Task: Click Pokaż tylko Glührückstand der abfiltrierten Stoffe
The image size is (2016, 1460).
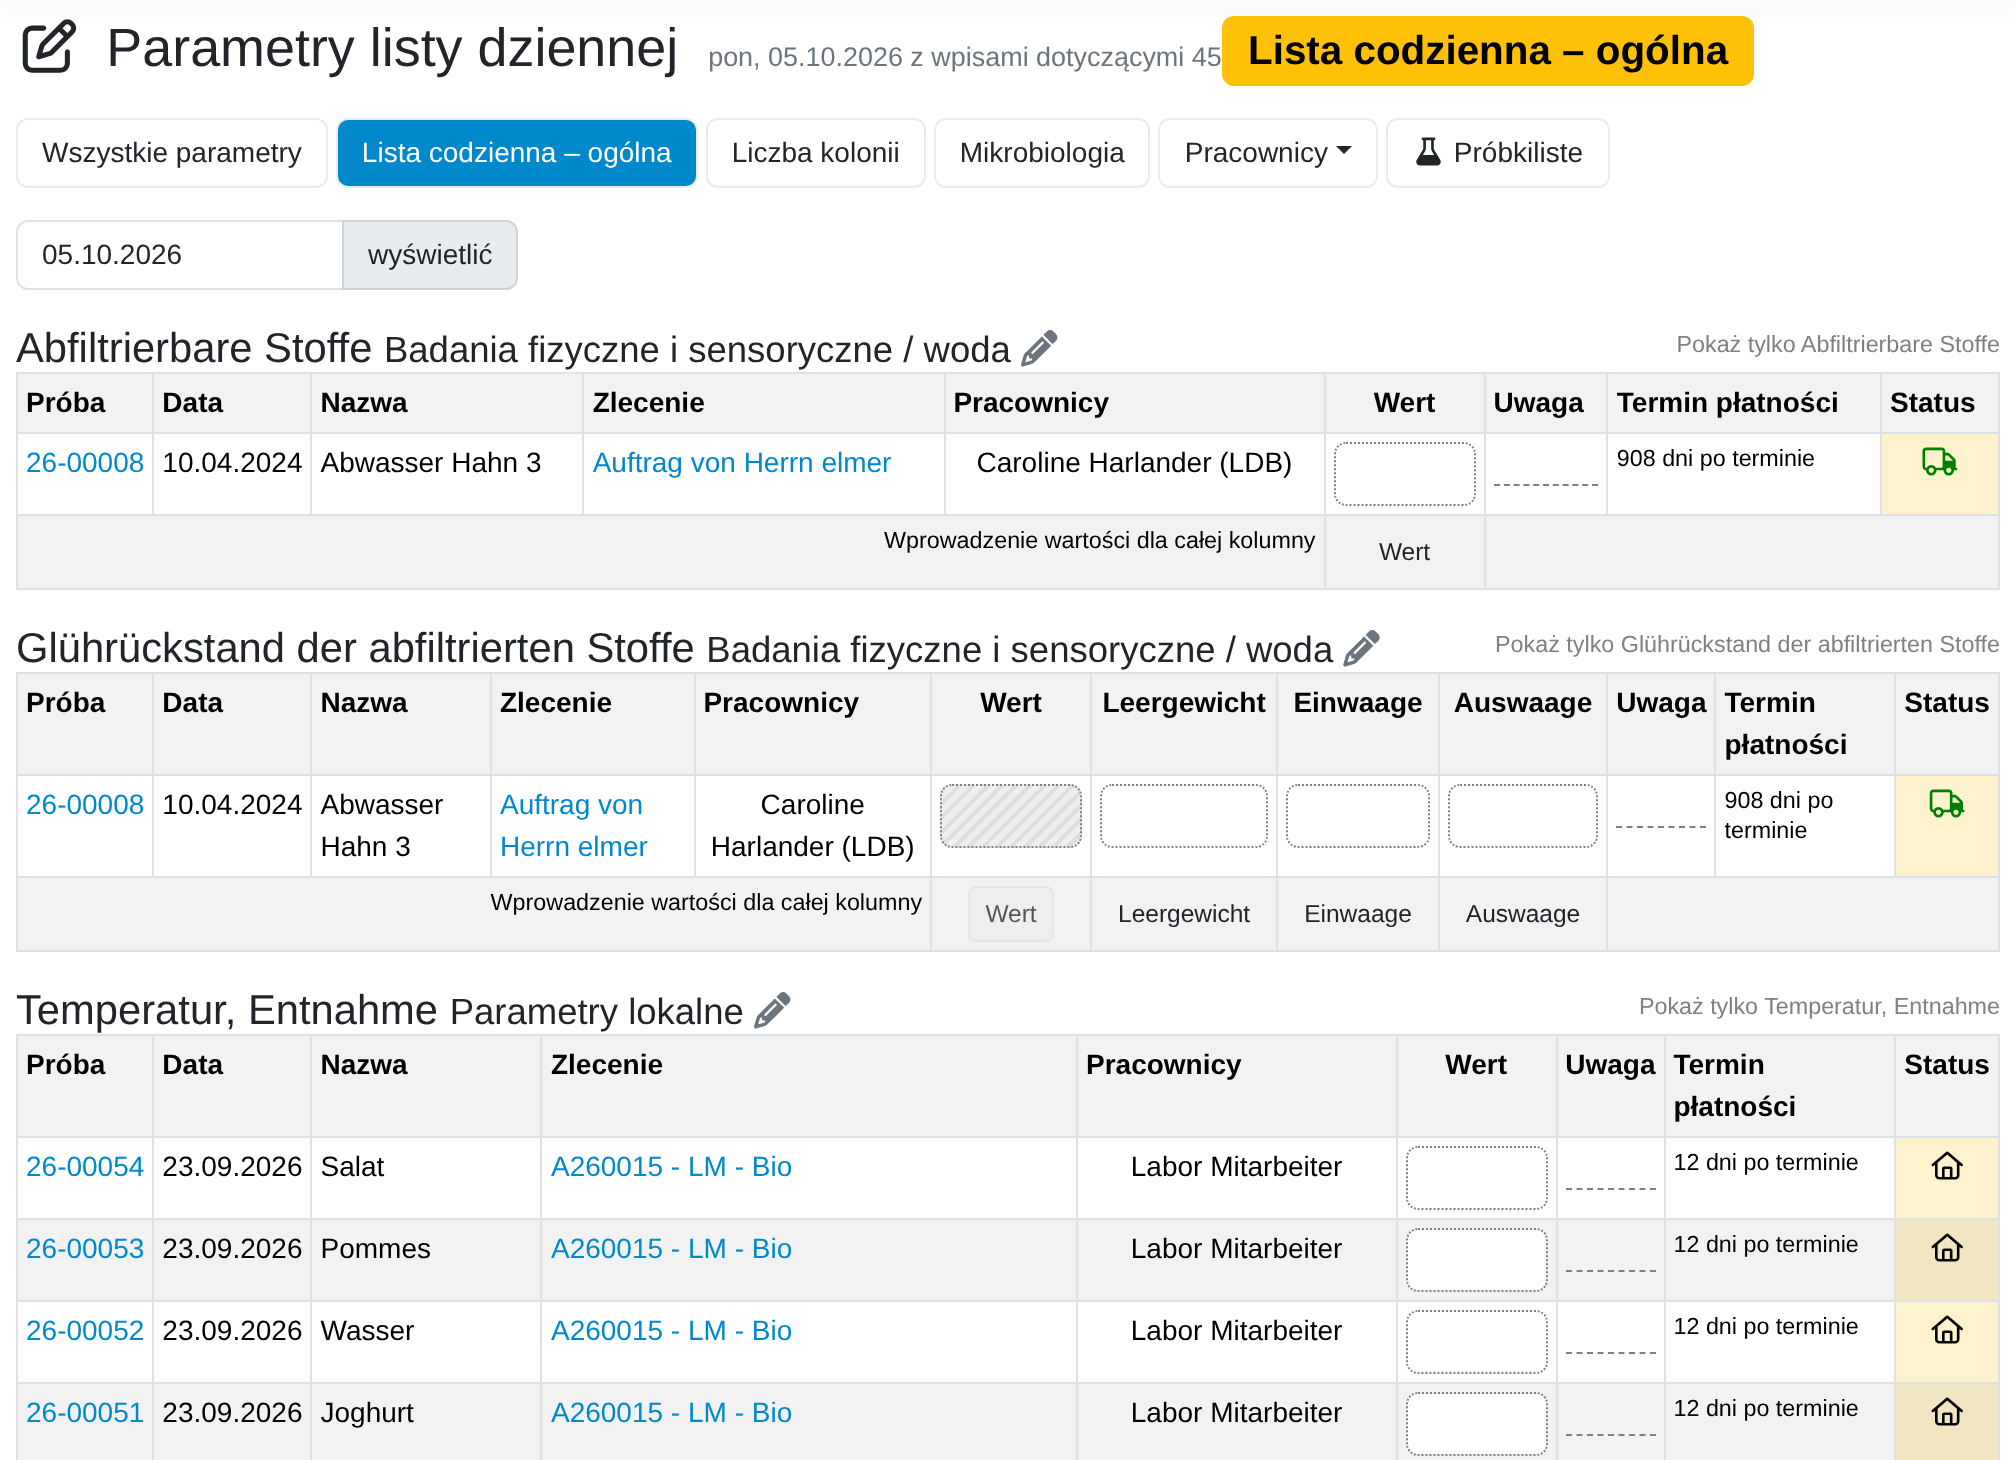Action: coord(1746,644)
